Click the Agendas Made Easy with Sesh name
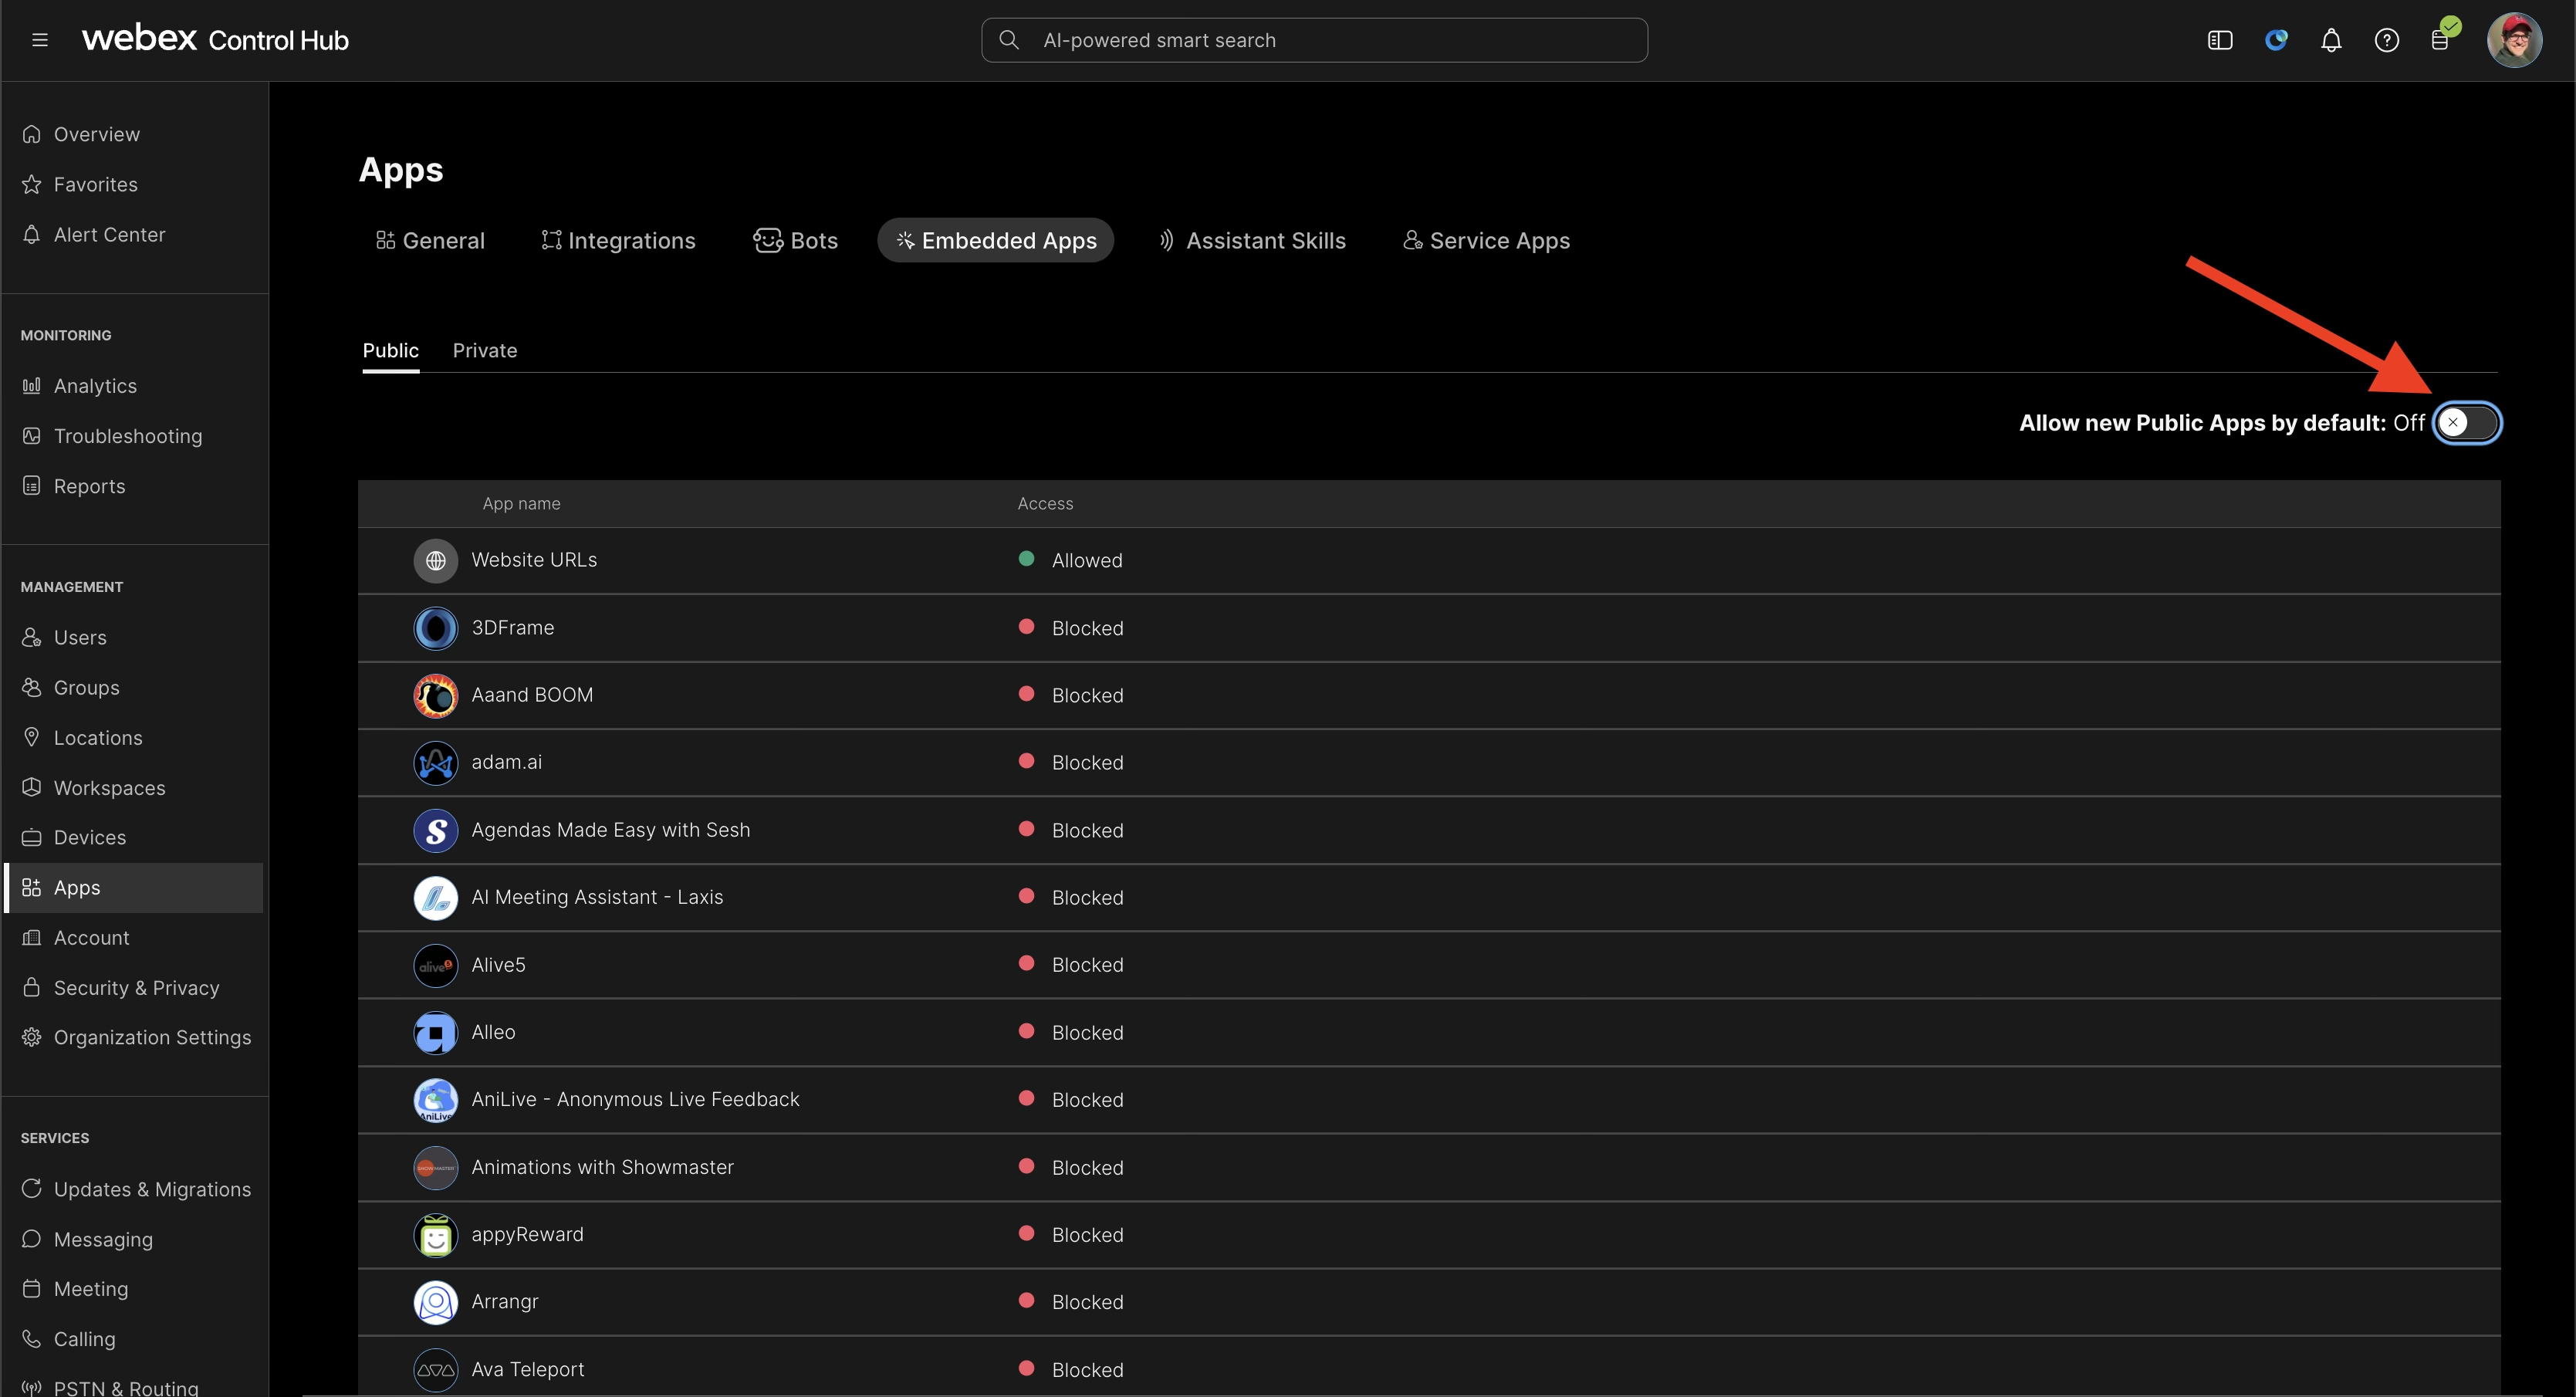2576x1397 pixels. 610,830
